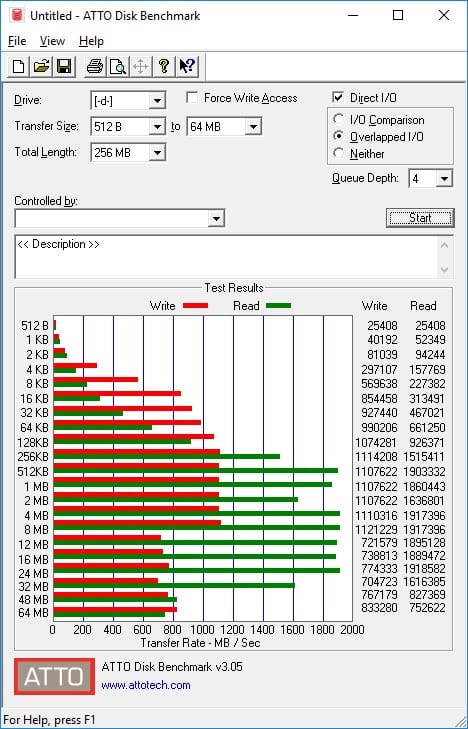Click the red ATTO logo
This screenshot has height=729, width=468.
pyautogui.click(x=54, y=676)
